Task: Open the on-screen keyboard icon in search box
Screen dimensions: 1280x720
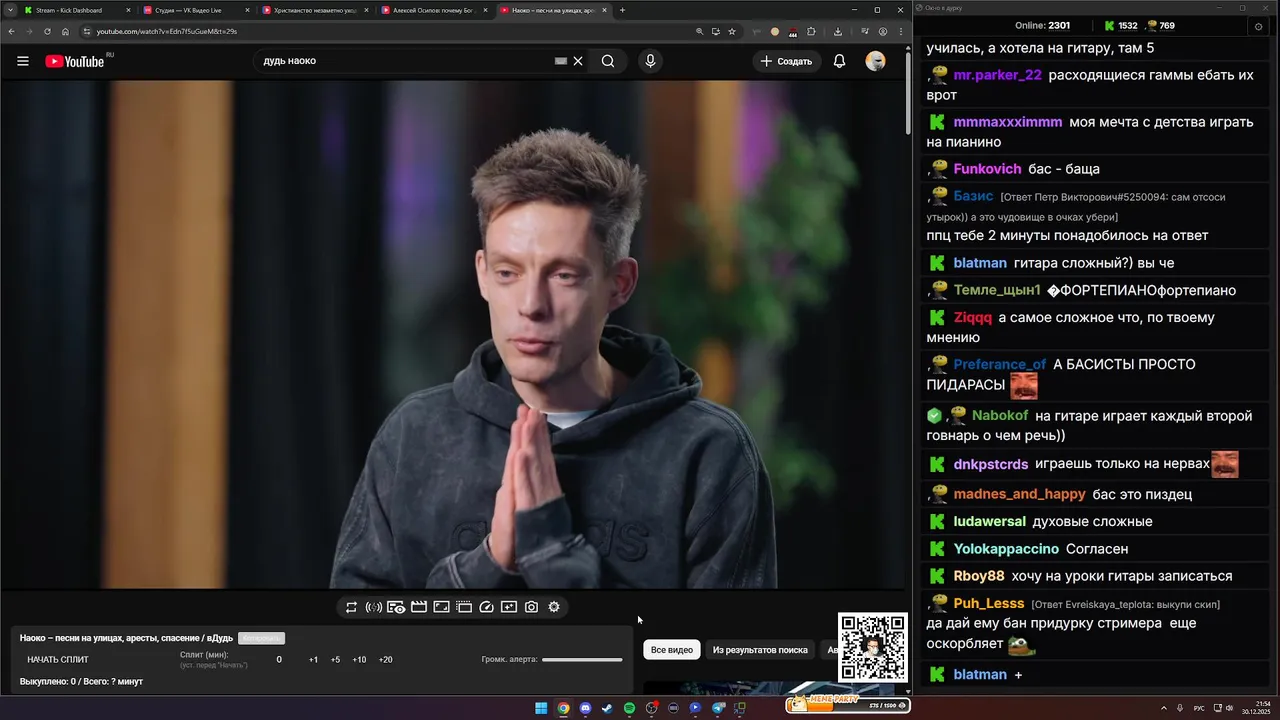Action: pyautogui.click(x=561, y=61)
